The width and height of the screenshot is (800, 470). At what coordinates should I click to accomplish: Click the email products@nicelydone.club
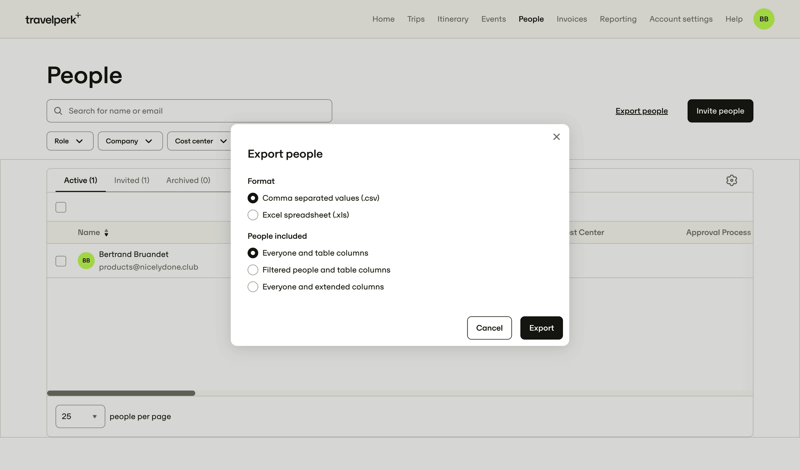[x=148, y=267]
